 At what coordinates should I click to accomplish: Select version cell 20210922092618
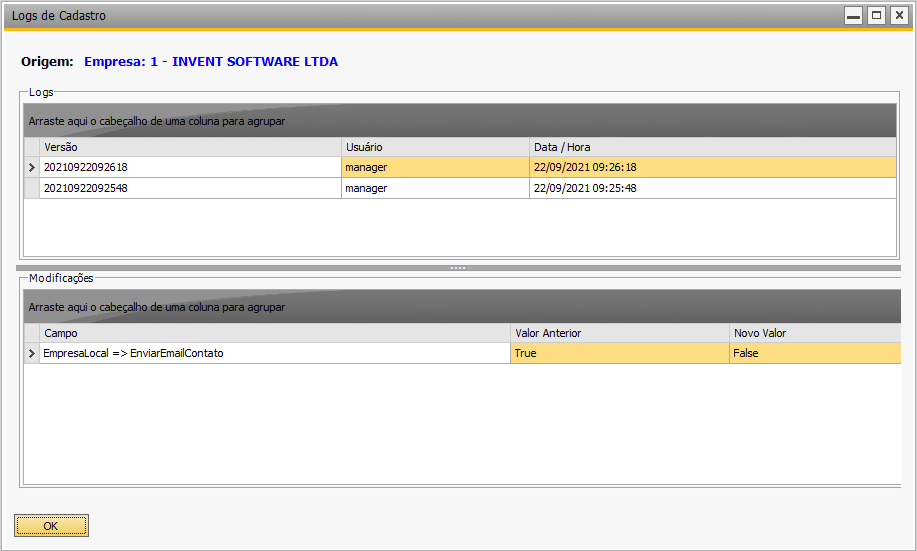click(x=190, y=167)
